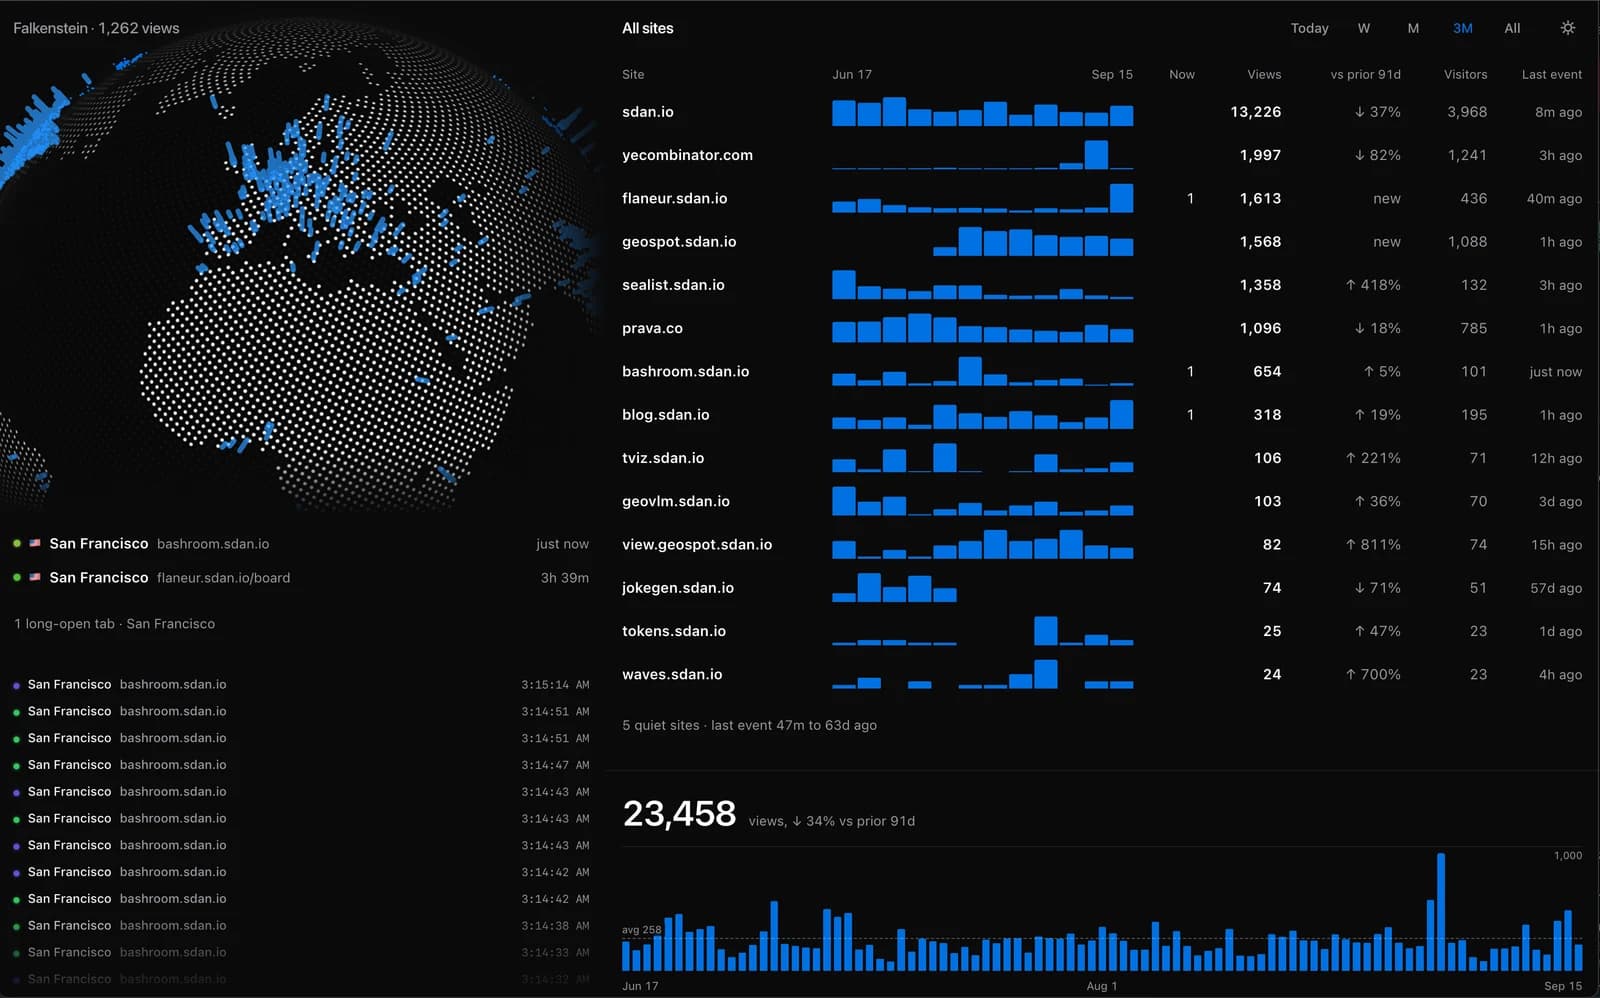Click the 3,968 visitors value
Screen dimensions: 1600x998
click(1467, 112)
